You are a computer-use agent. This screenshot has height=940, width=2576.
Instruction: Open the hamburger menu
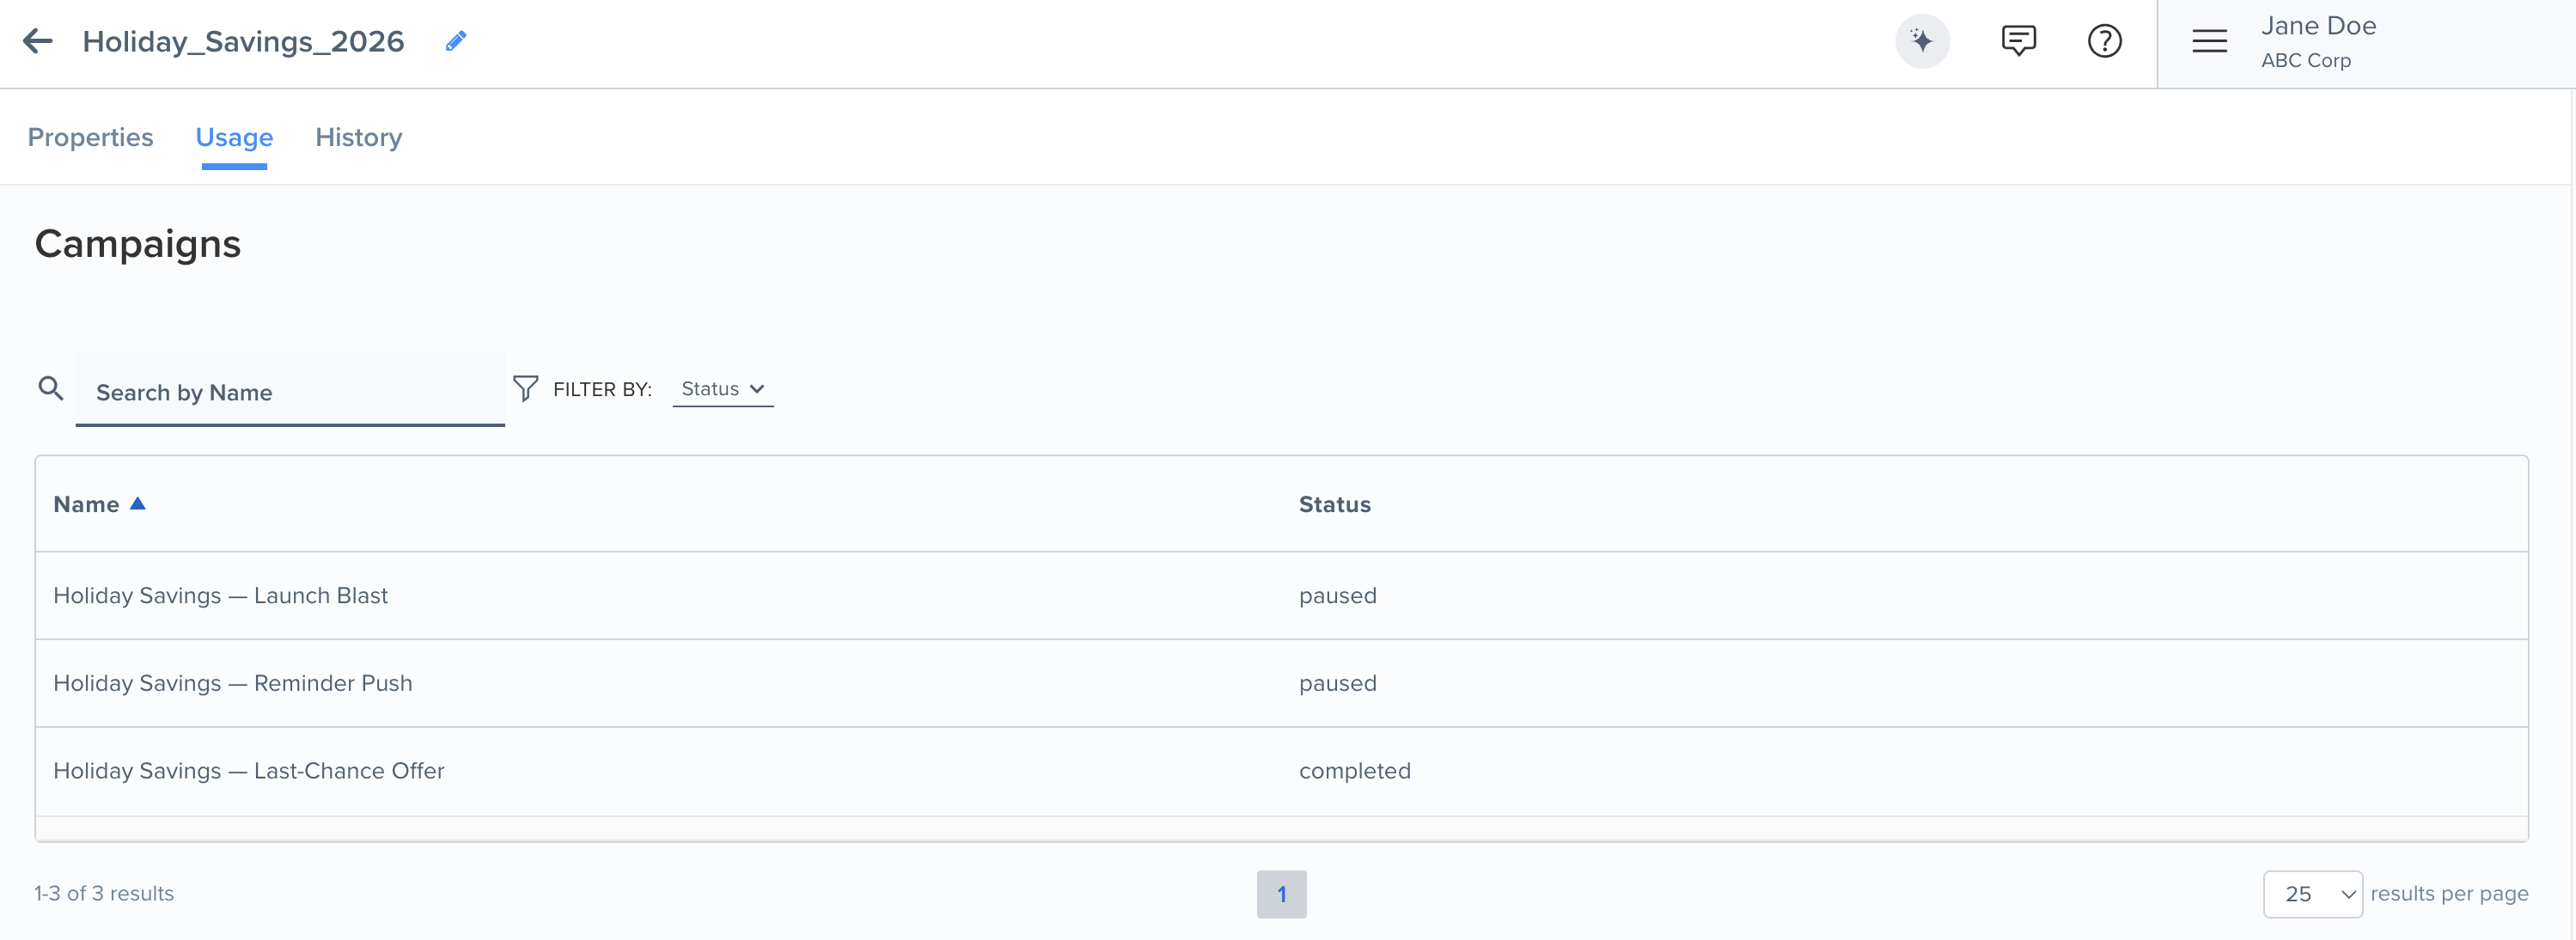2209,41
